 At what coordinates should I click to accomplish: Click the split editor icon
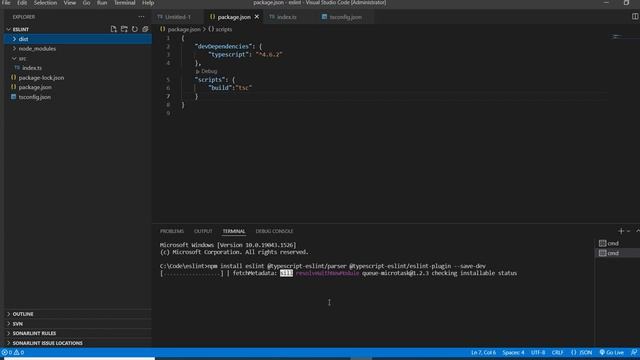pos(635,16)
